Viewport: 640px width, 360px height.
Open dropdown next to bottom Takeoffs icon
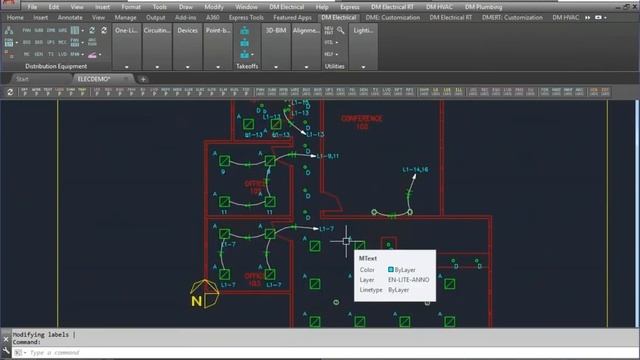tap(252, 54)
